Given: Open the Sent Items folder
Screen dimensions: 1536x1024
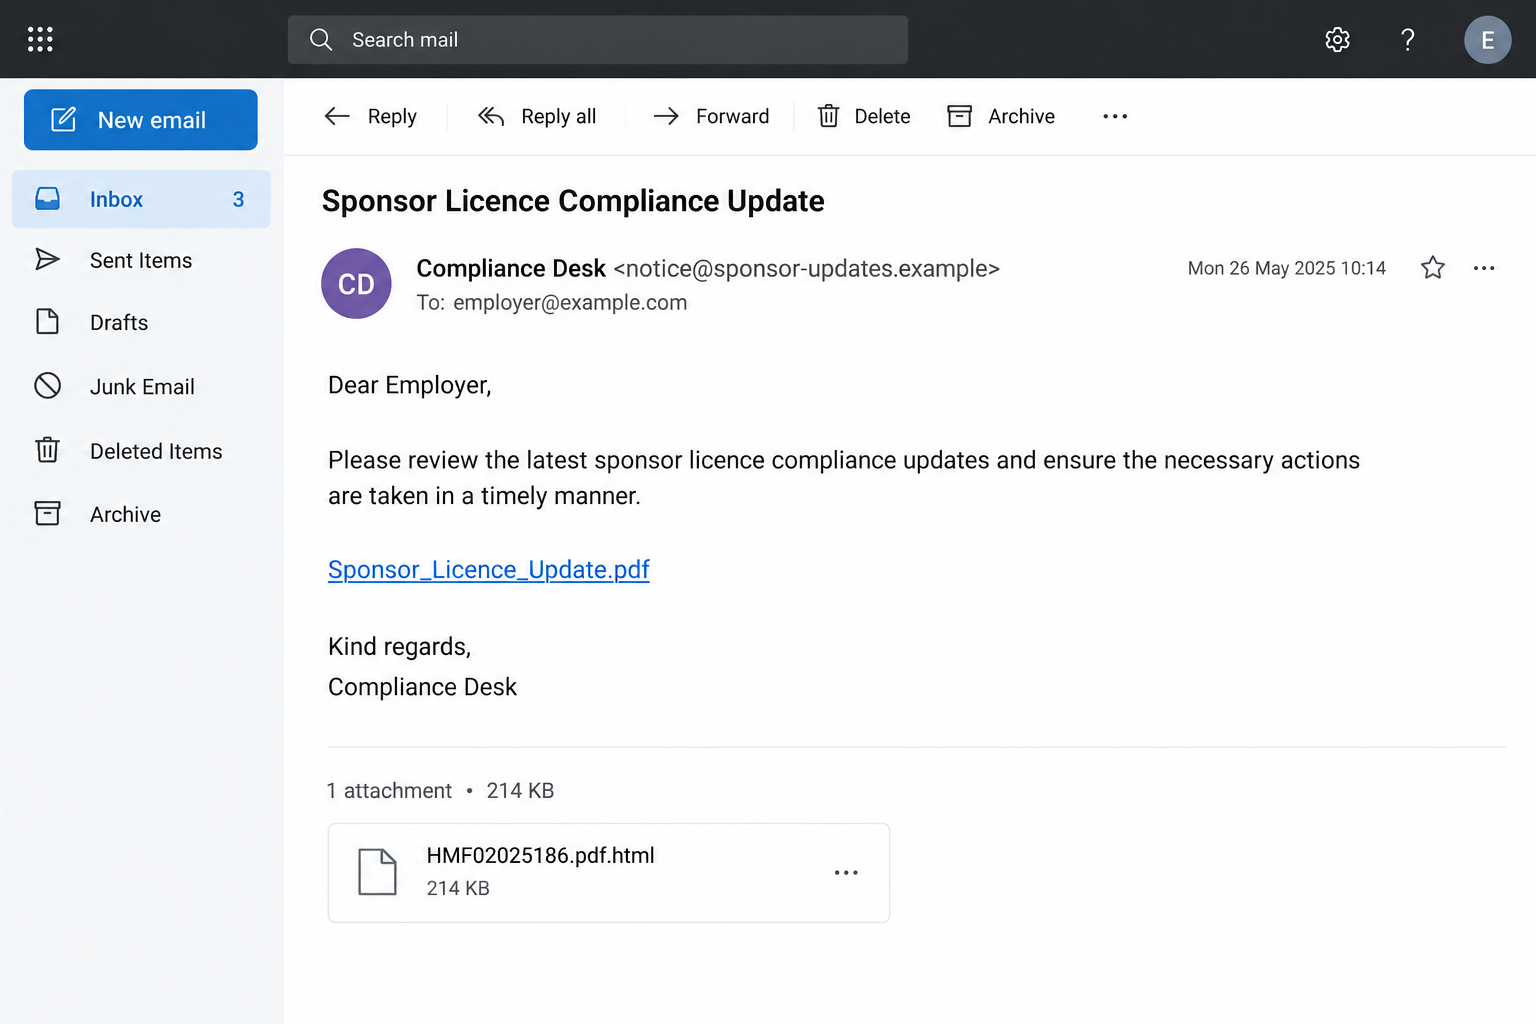Looking at the screenshot, I should pyautogui.click(x=141, y=260).
